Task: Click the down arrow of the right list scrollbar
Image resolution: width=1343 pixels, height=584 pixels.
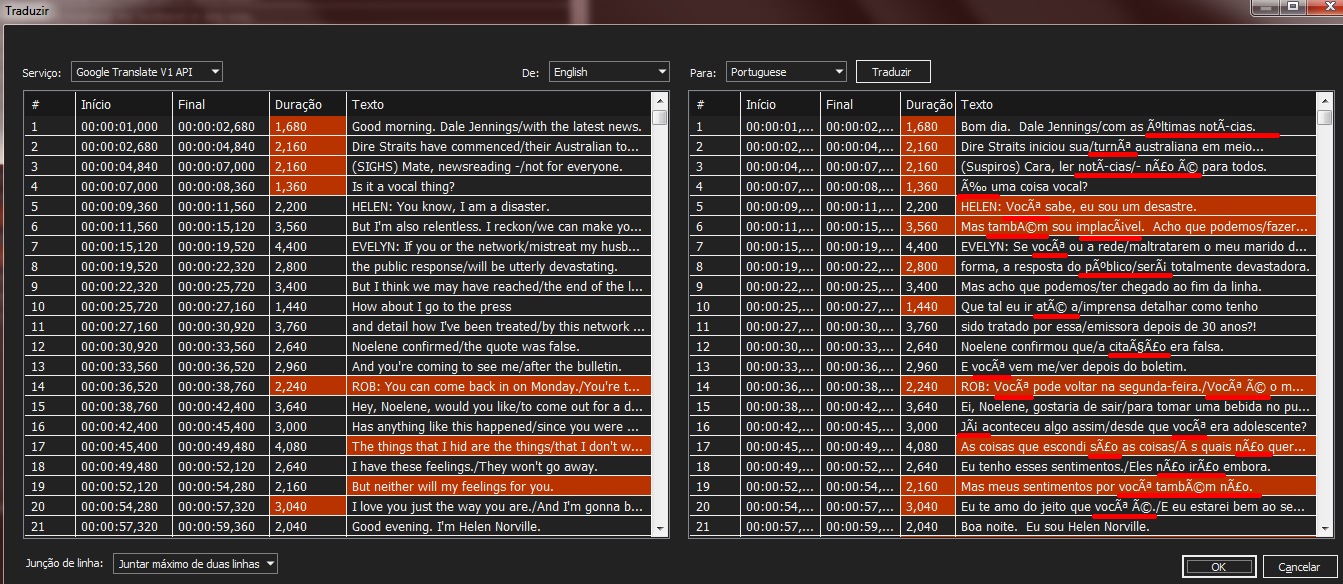Action: 1325,529
